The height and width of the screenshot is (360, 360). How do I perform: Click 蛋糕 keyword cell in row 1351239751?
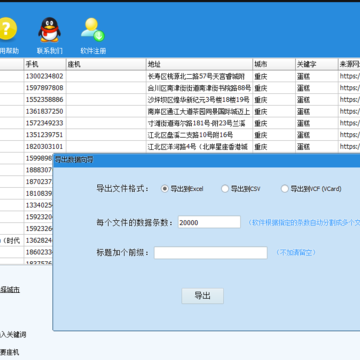(317, 135)
